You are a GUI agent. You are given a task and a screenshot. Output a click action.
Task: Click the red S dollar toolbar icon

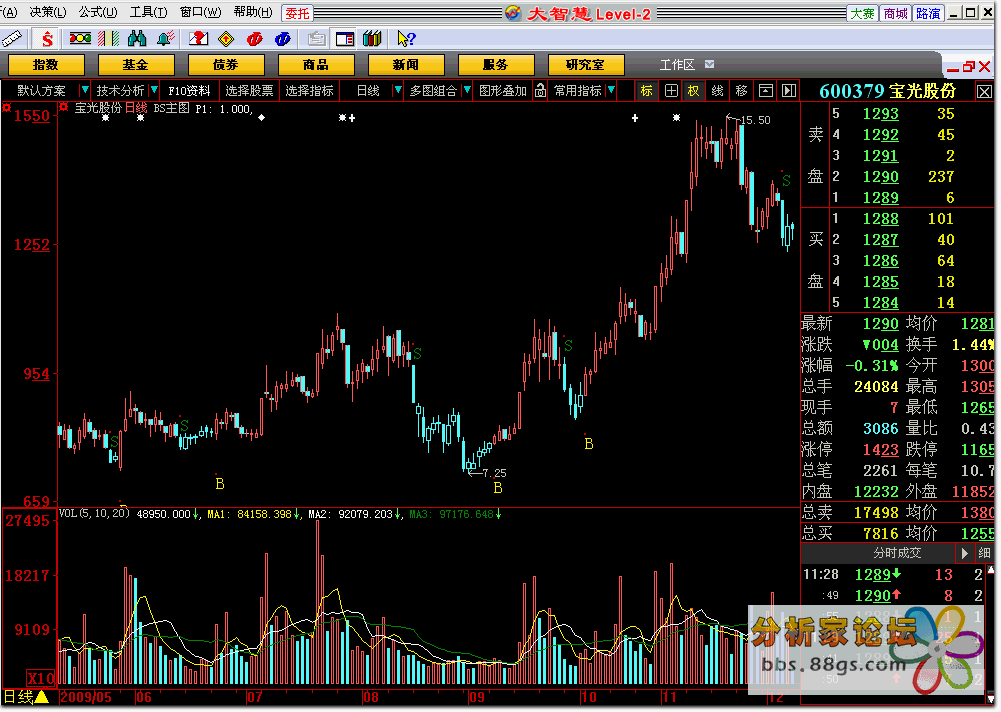(47, 39)
